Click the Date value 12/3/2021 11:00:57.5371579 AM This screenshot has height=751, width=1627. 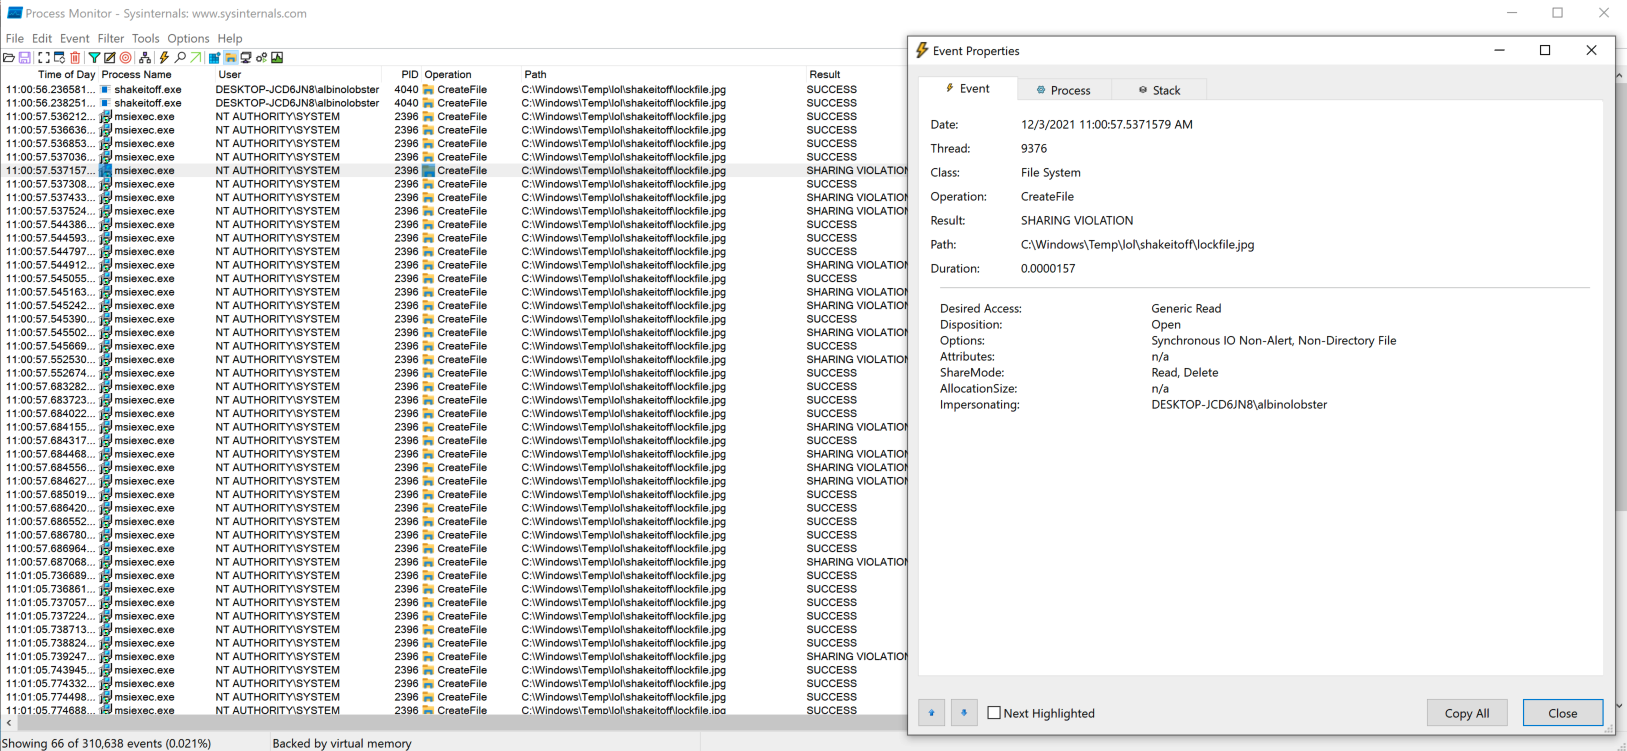(x=1107, y=124)
